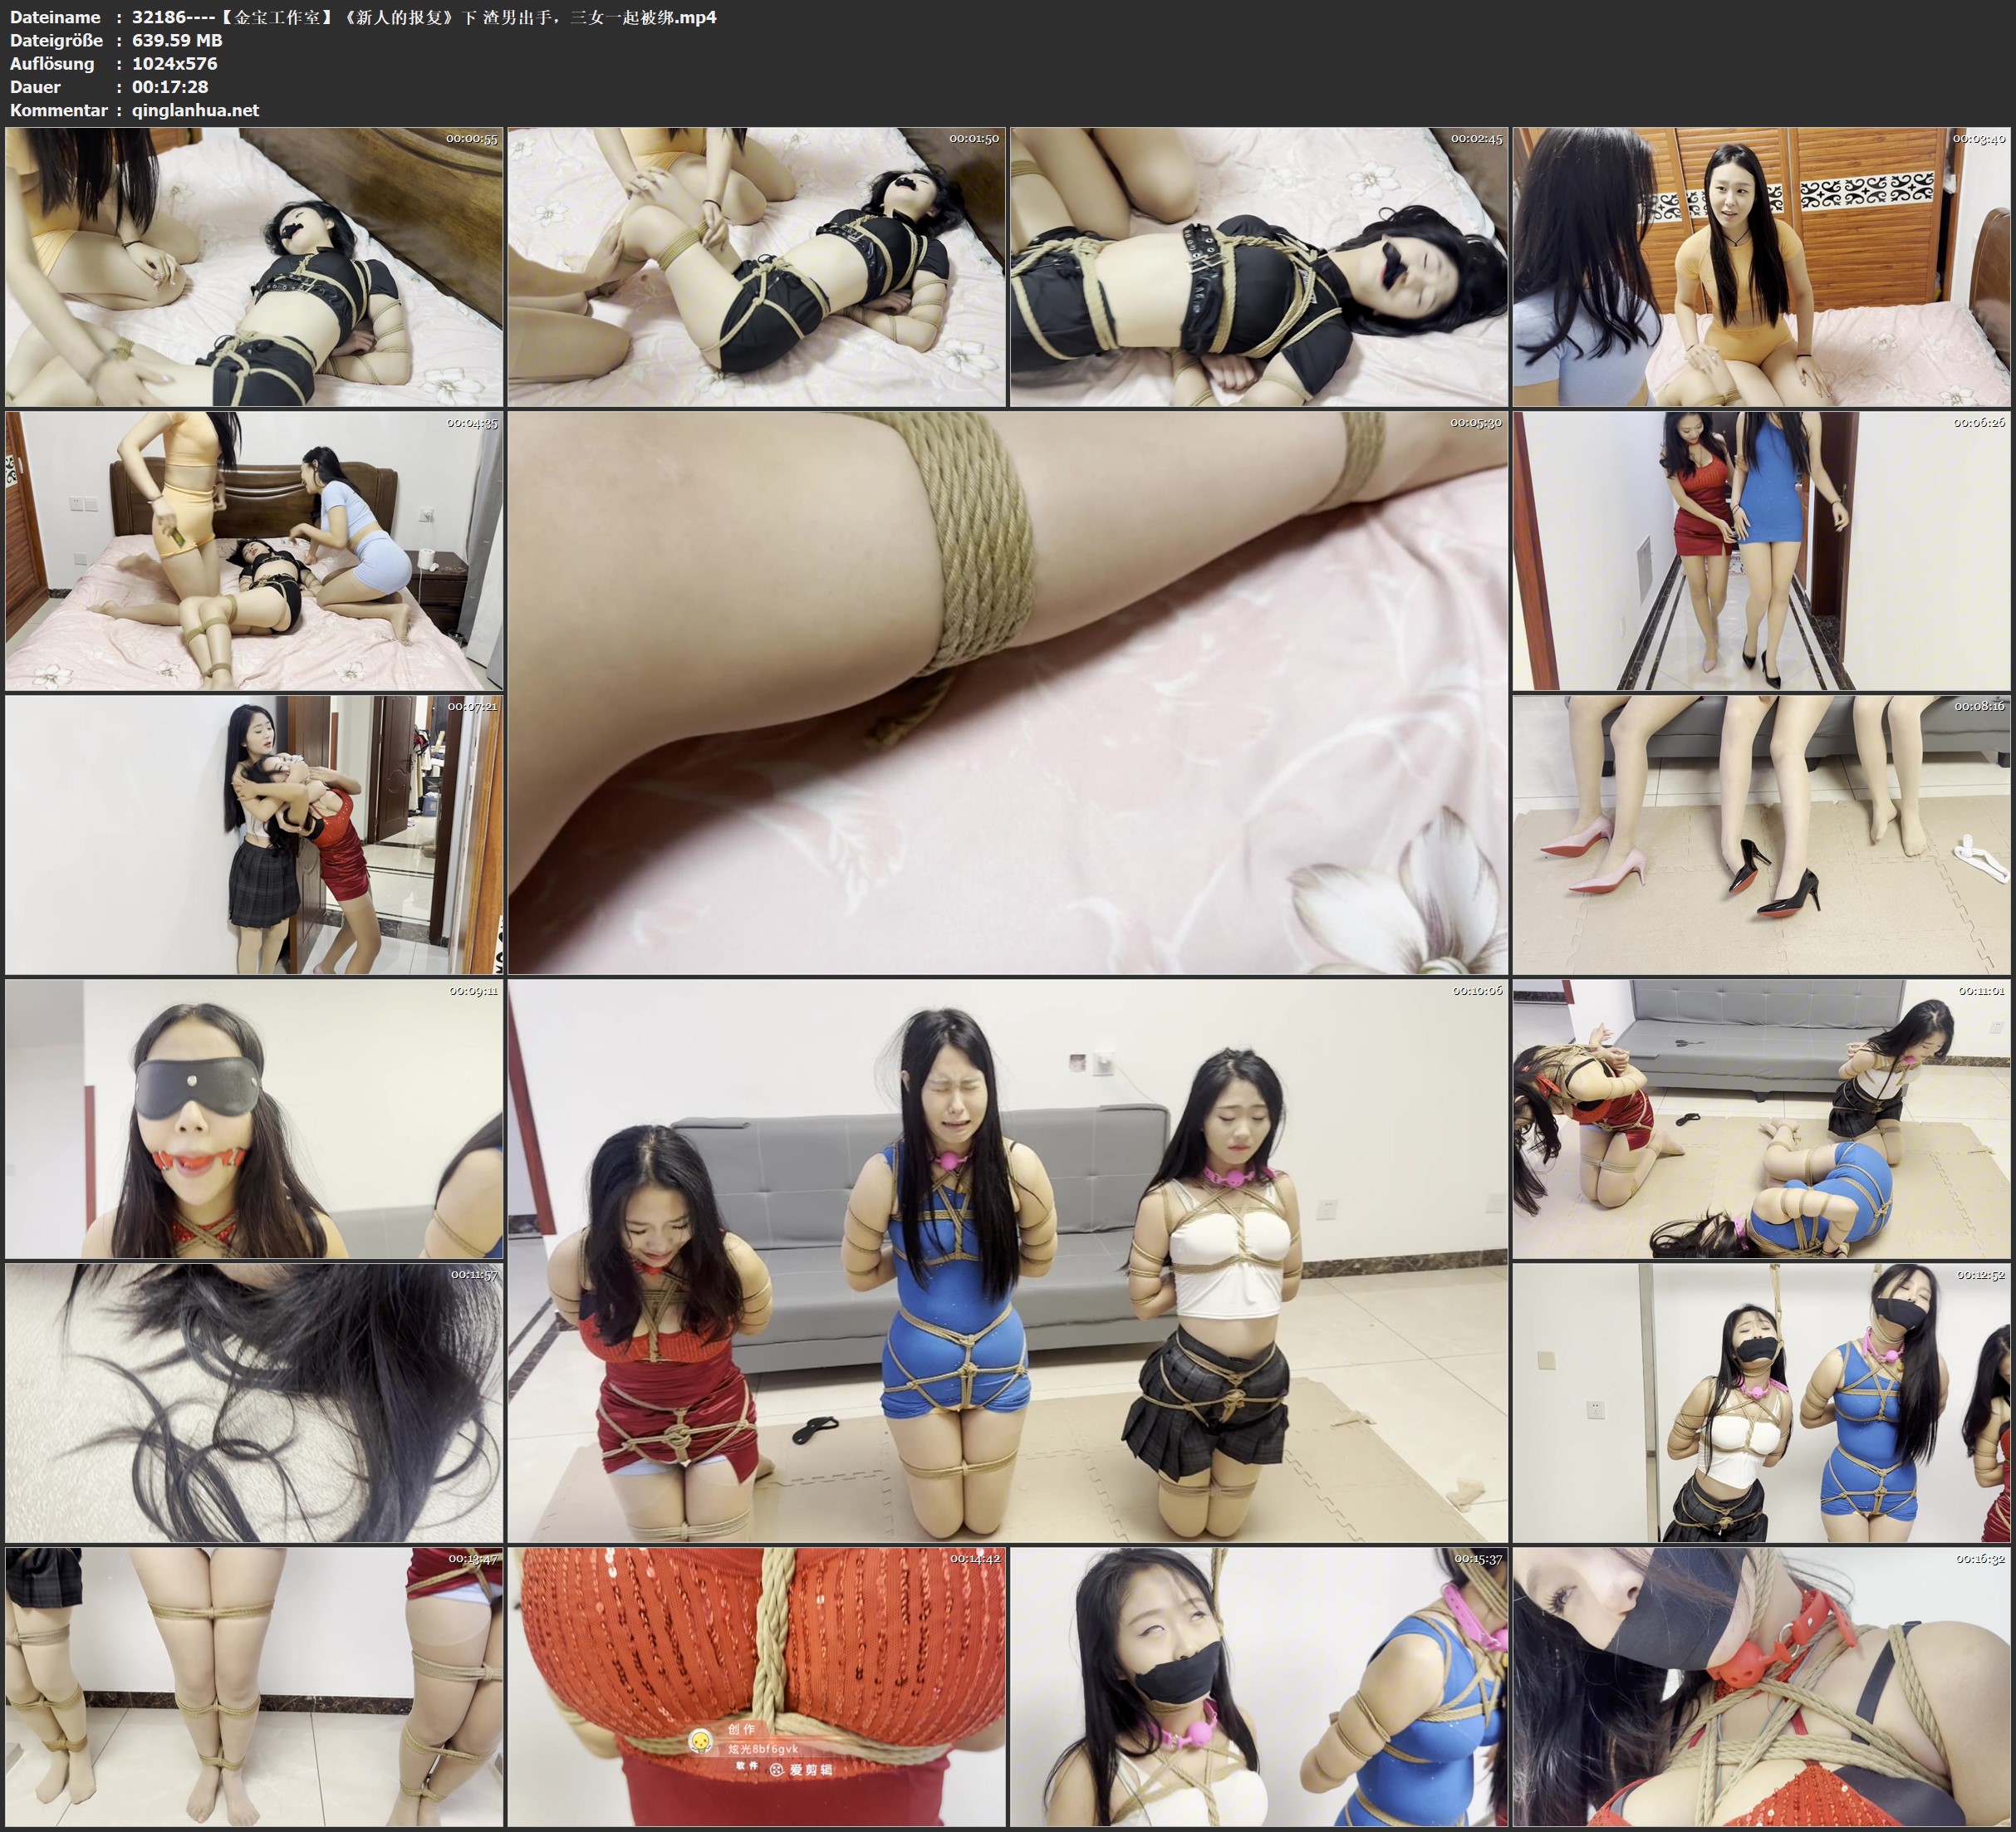Open the large frame timestamped 00:10:06
The image size is (2016, 1832).
point(1007,1260)
